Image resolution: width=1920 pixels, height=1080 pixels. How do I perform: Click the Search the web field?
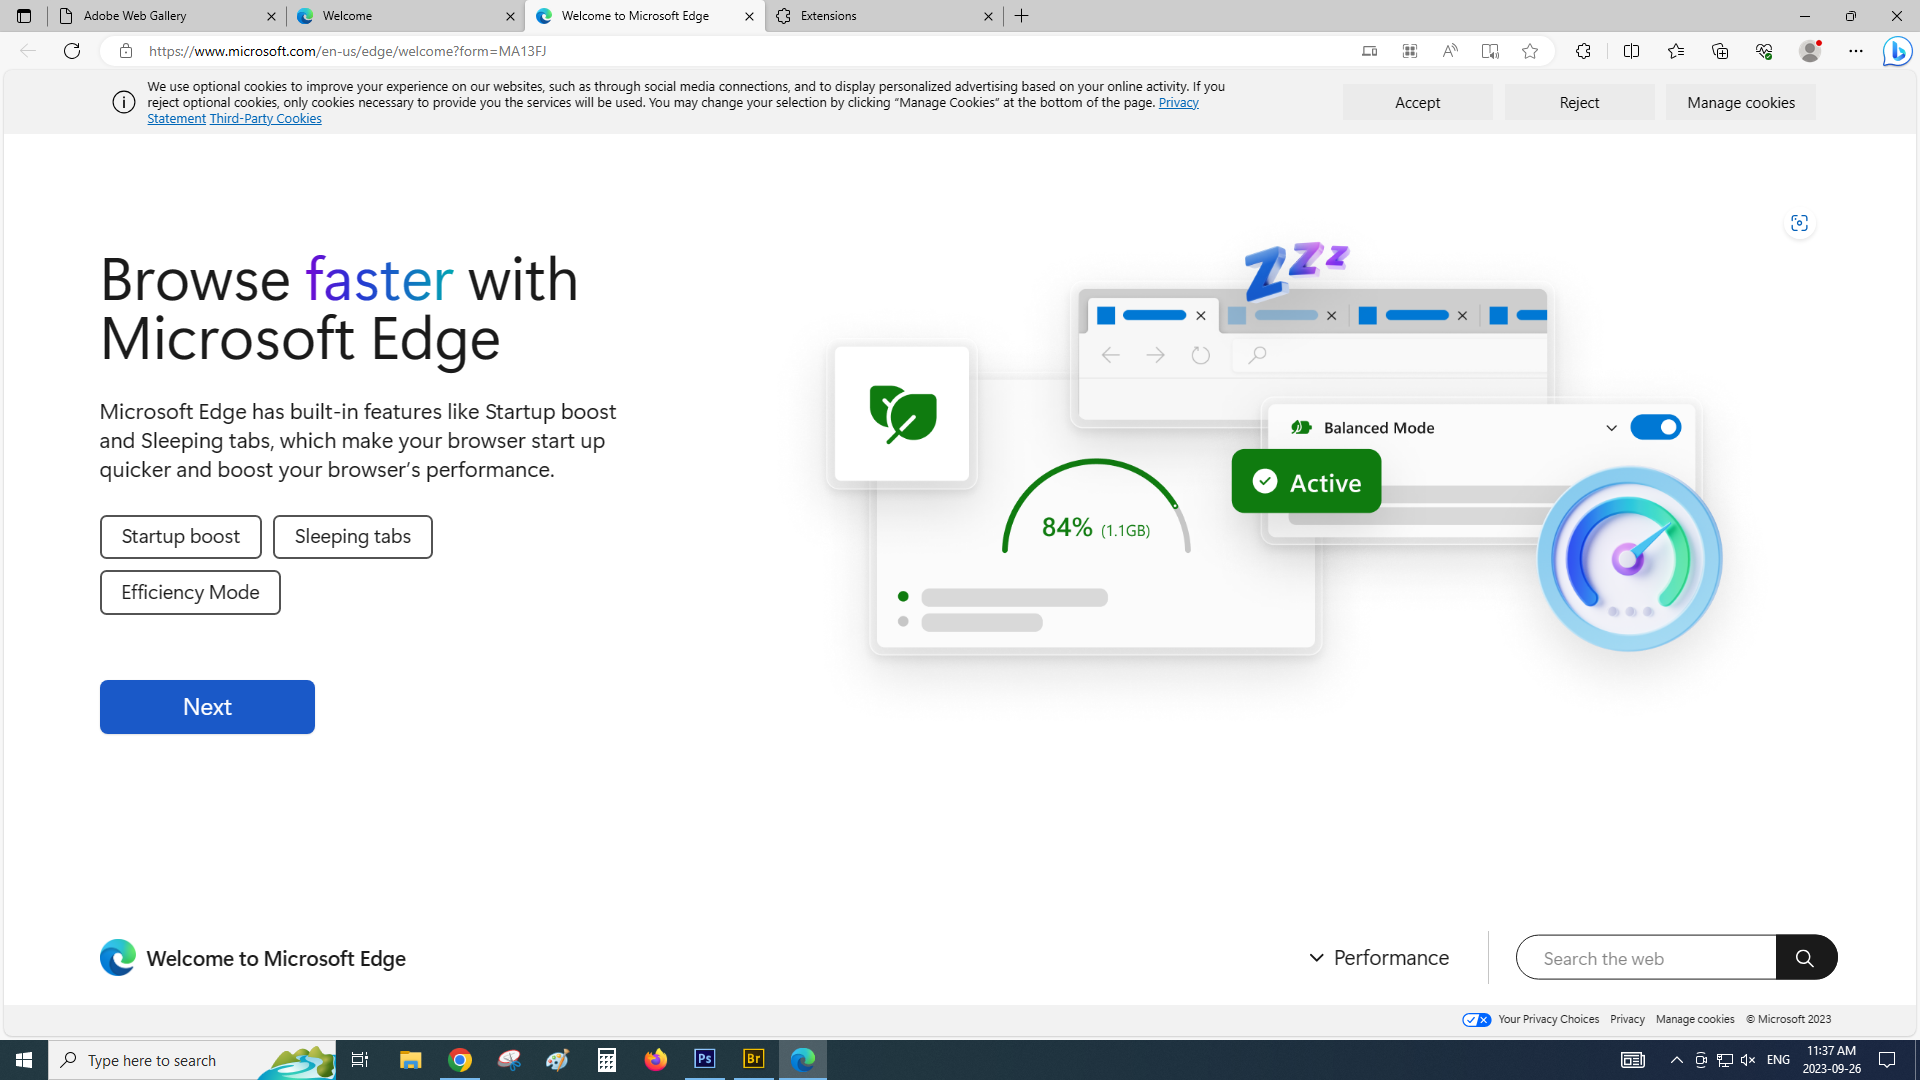[1645, 958]
